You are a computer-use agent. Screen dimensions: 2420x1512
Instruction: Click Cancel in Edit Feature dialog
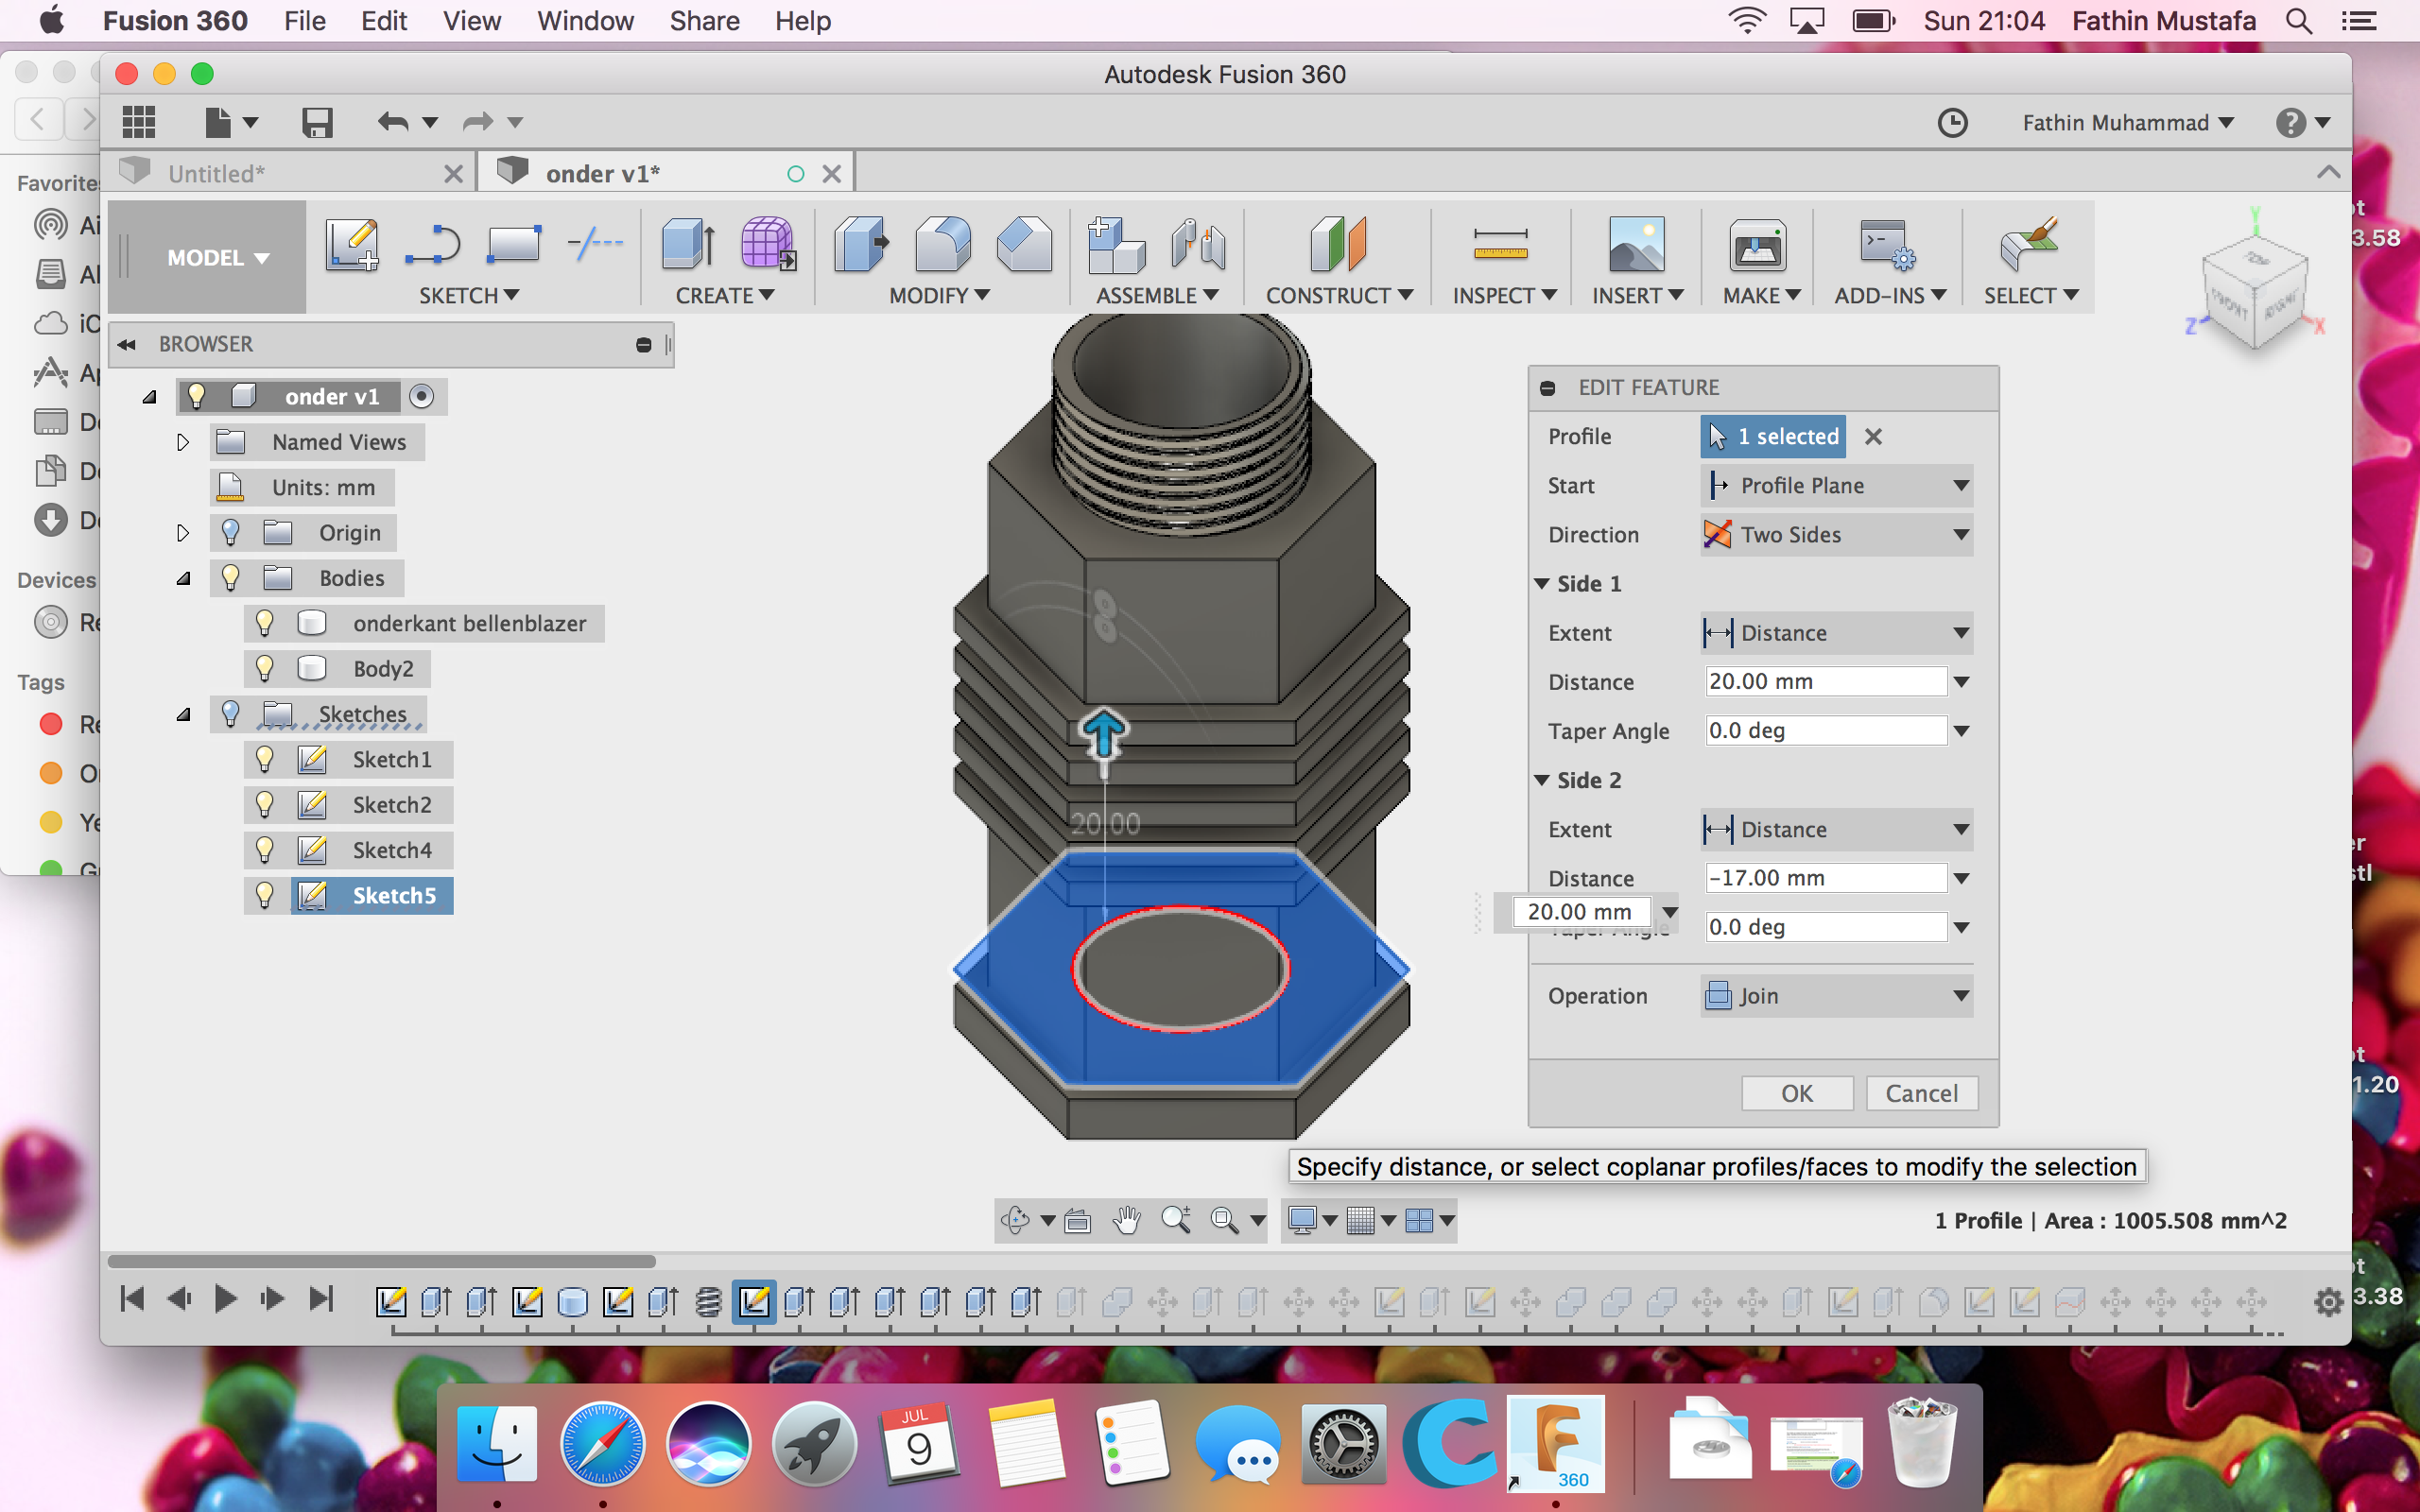tap(1921, 1093)
